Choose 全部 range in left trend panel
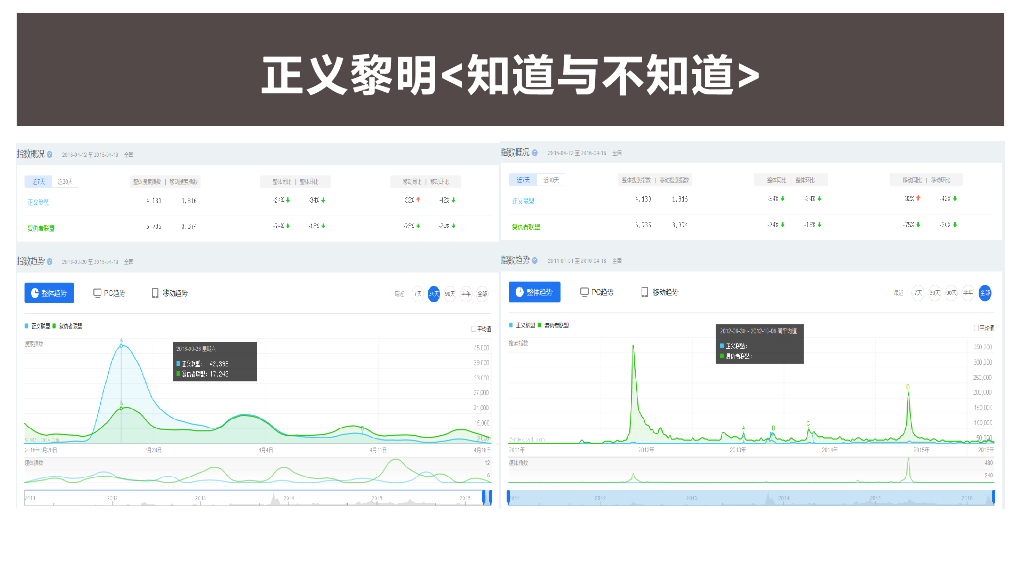Viewport: 1024px width, 576px height. (482, 294)
